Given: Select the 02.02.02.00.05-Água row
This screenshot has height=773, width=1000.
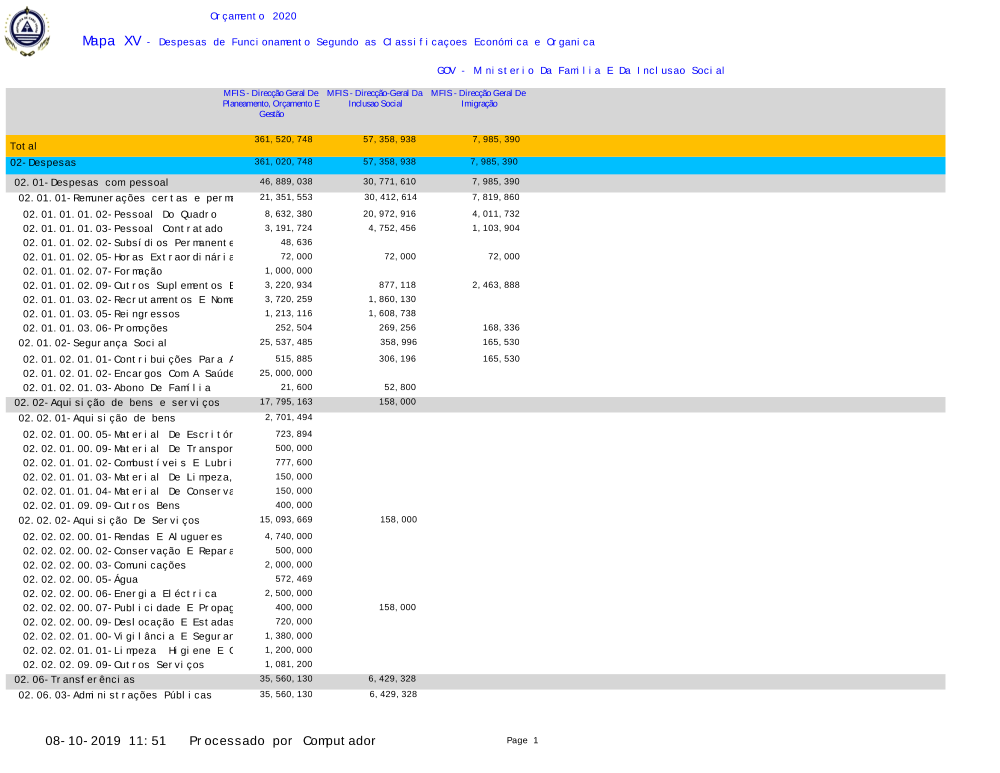Looking at the screenshot, I should [94, 579].
